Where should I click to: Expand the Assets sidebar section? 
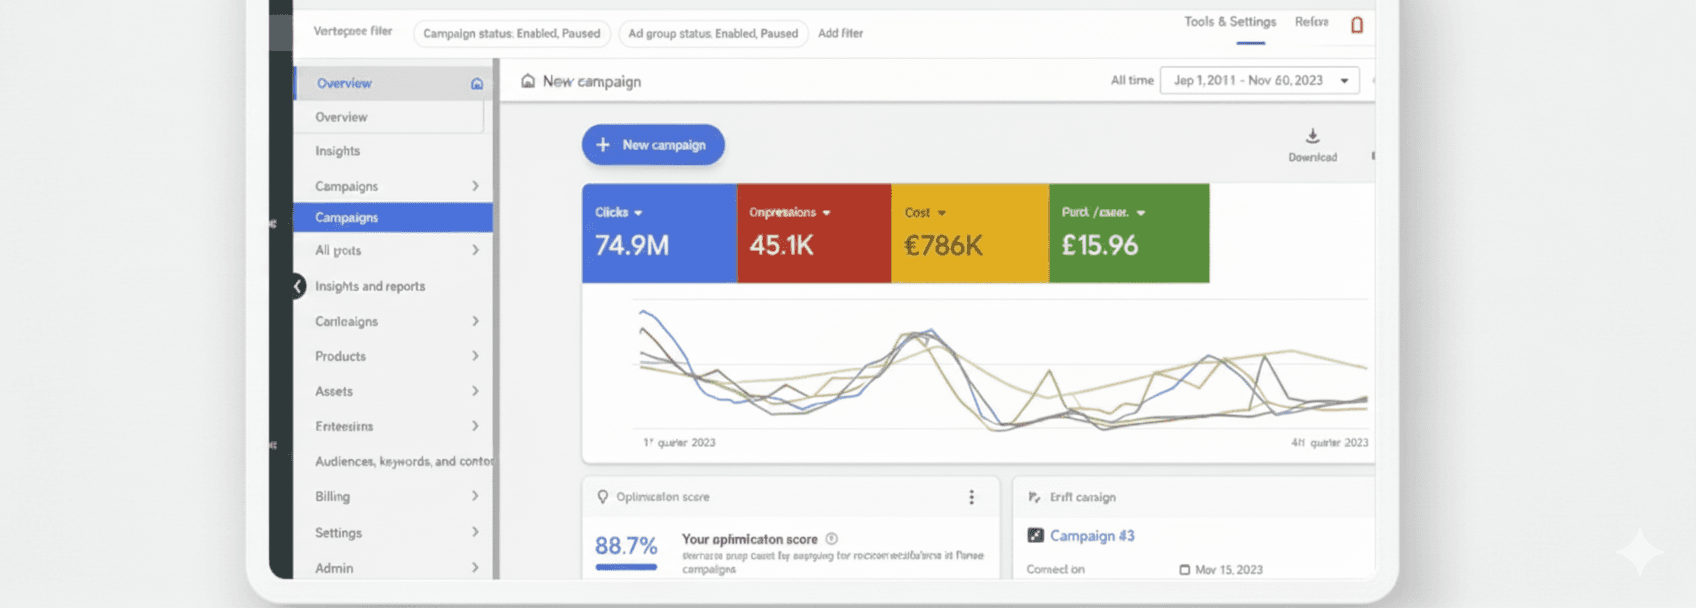(475, 391)
